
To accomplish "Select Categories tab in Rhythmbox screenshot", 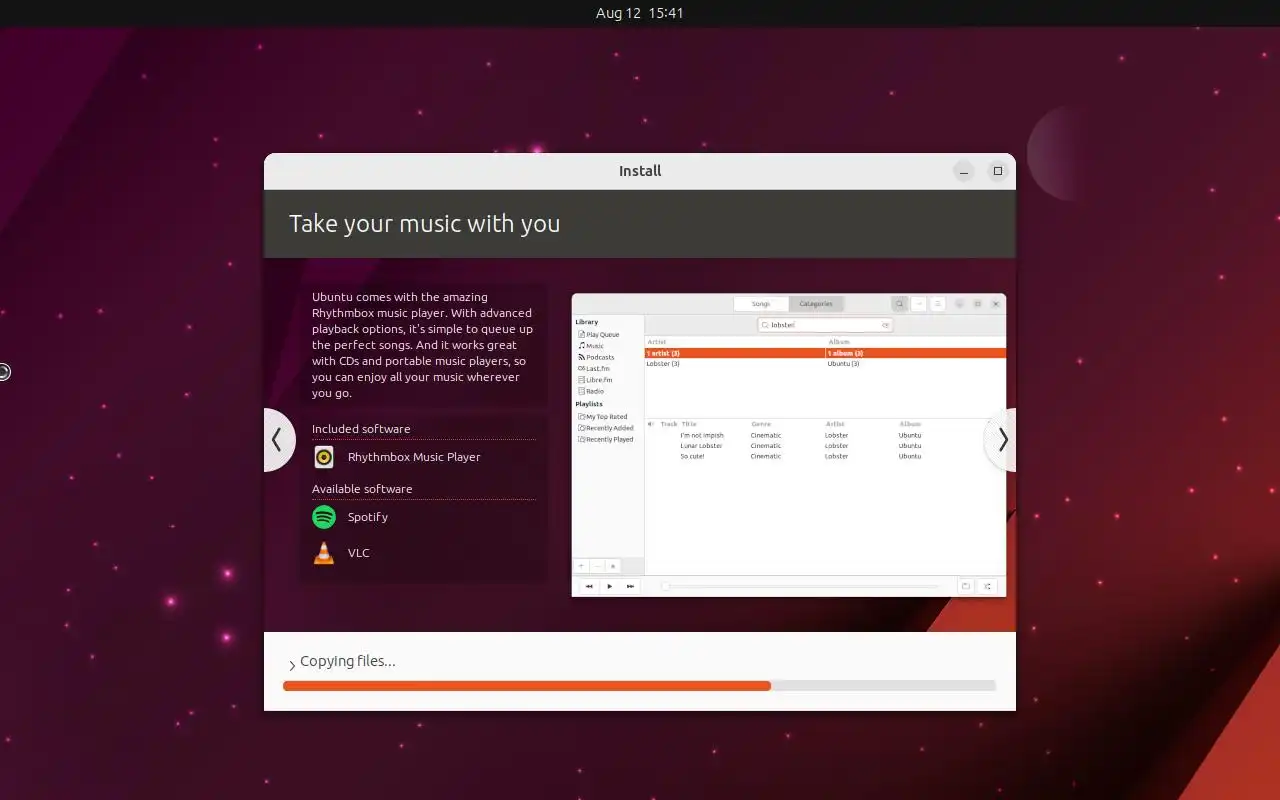I will click(x=816, y=304).
